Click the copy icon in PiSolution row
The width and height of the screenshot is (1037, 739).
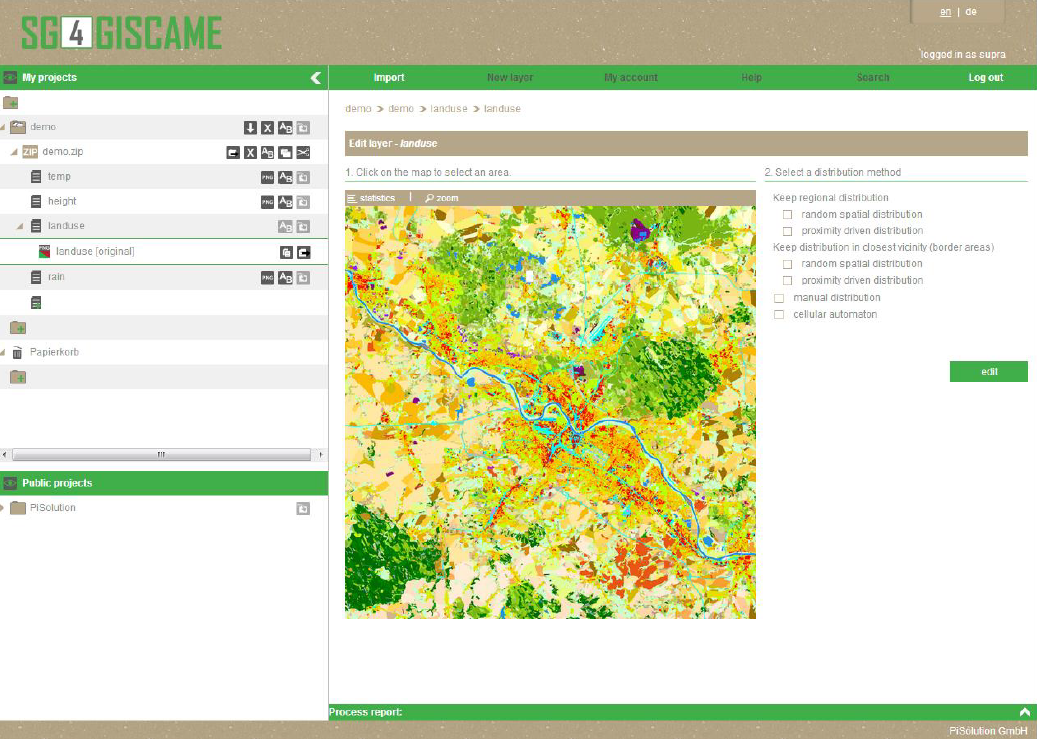(x=303, y=508)
